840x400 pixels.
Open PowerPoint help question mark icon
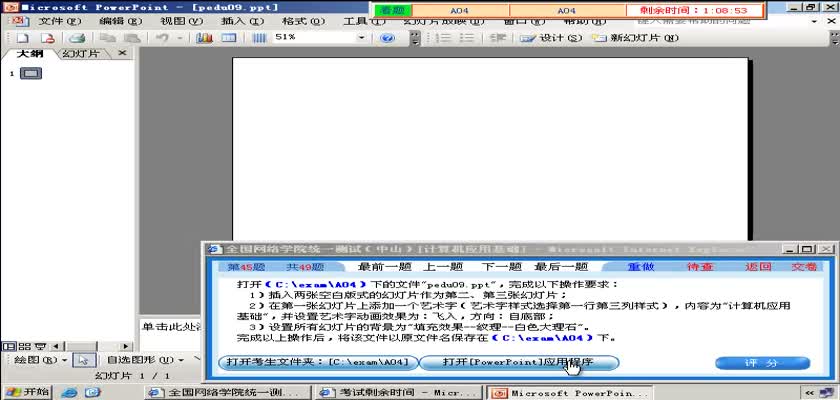tap(387, 38)
